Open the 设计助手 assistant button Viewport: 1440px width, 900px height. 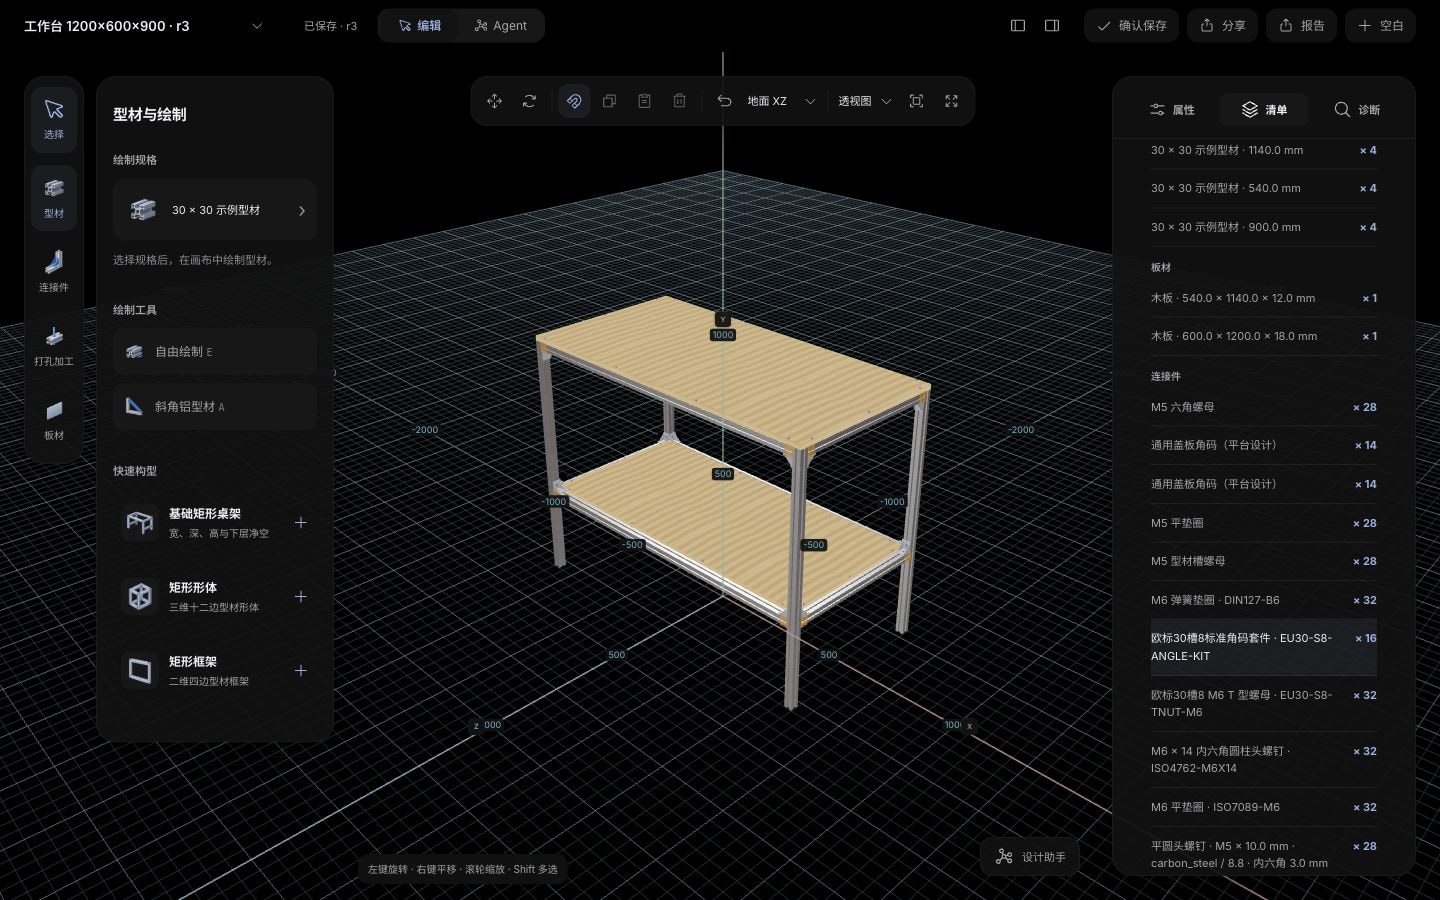(1031, 857)
